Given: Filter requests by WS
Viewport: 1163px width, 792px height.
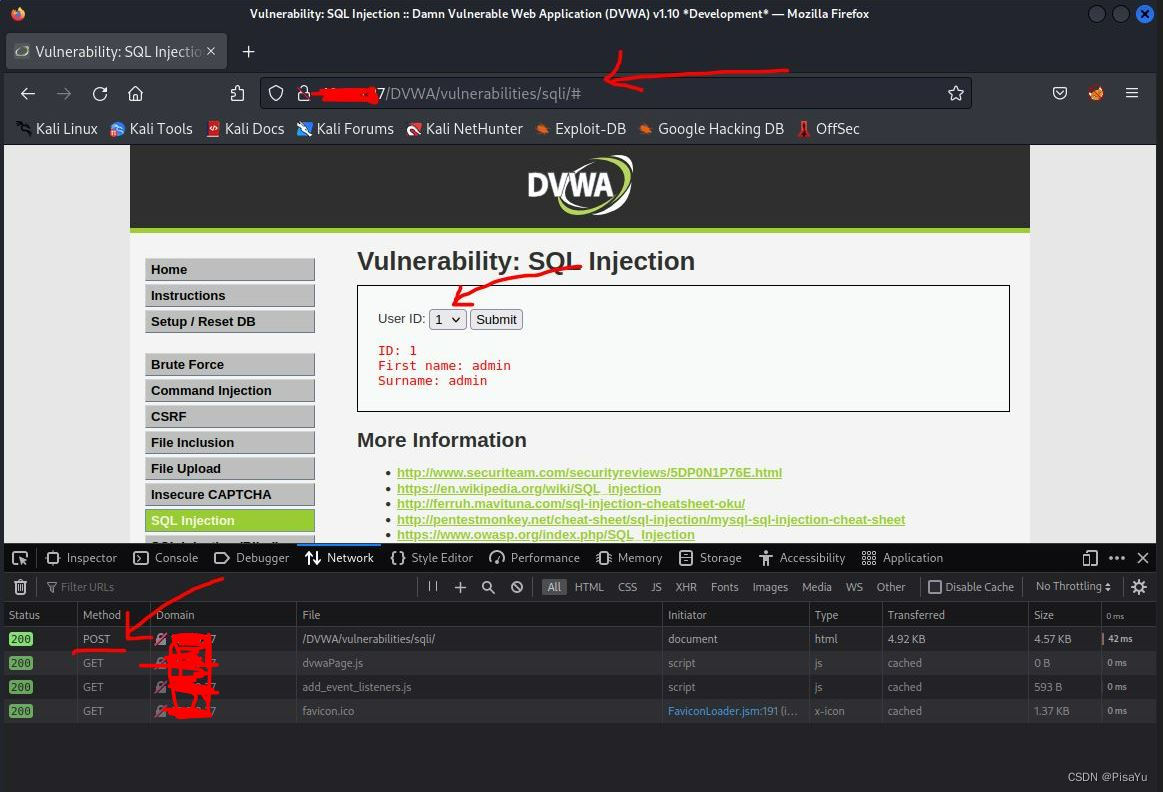Looking at the screenshot, I should [854, 587].
